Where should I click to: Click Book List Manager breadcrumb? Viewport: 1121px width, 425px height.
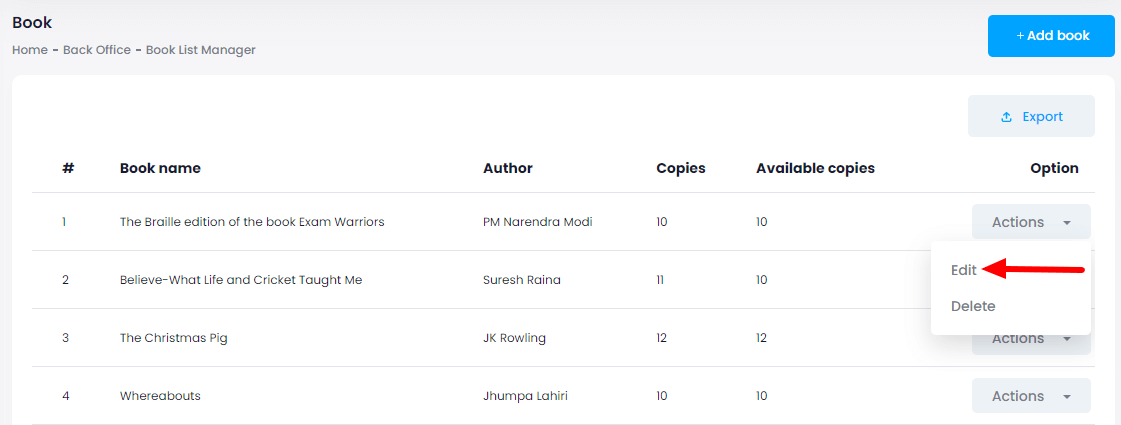200,50
